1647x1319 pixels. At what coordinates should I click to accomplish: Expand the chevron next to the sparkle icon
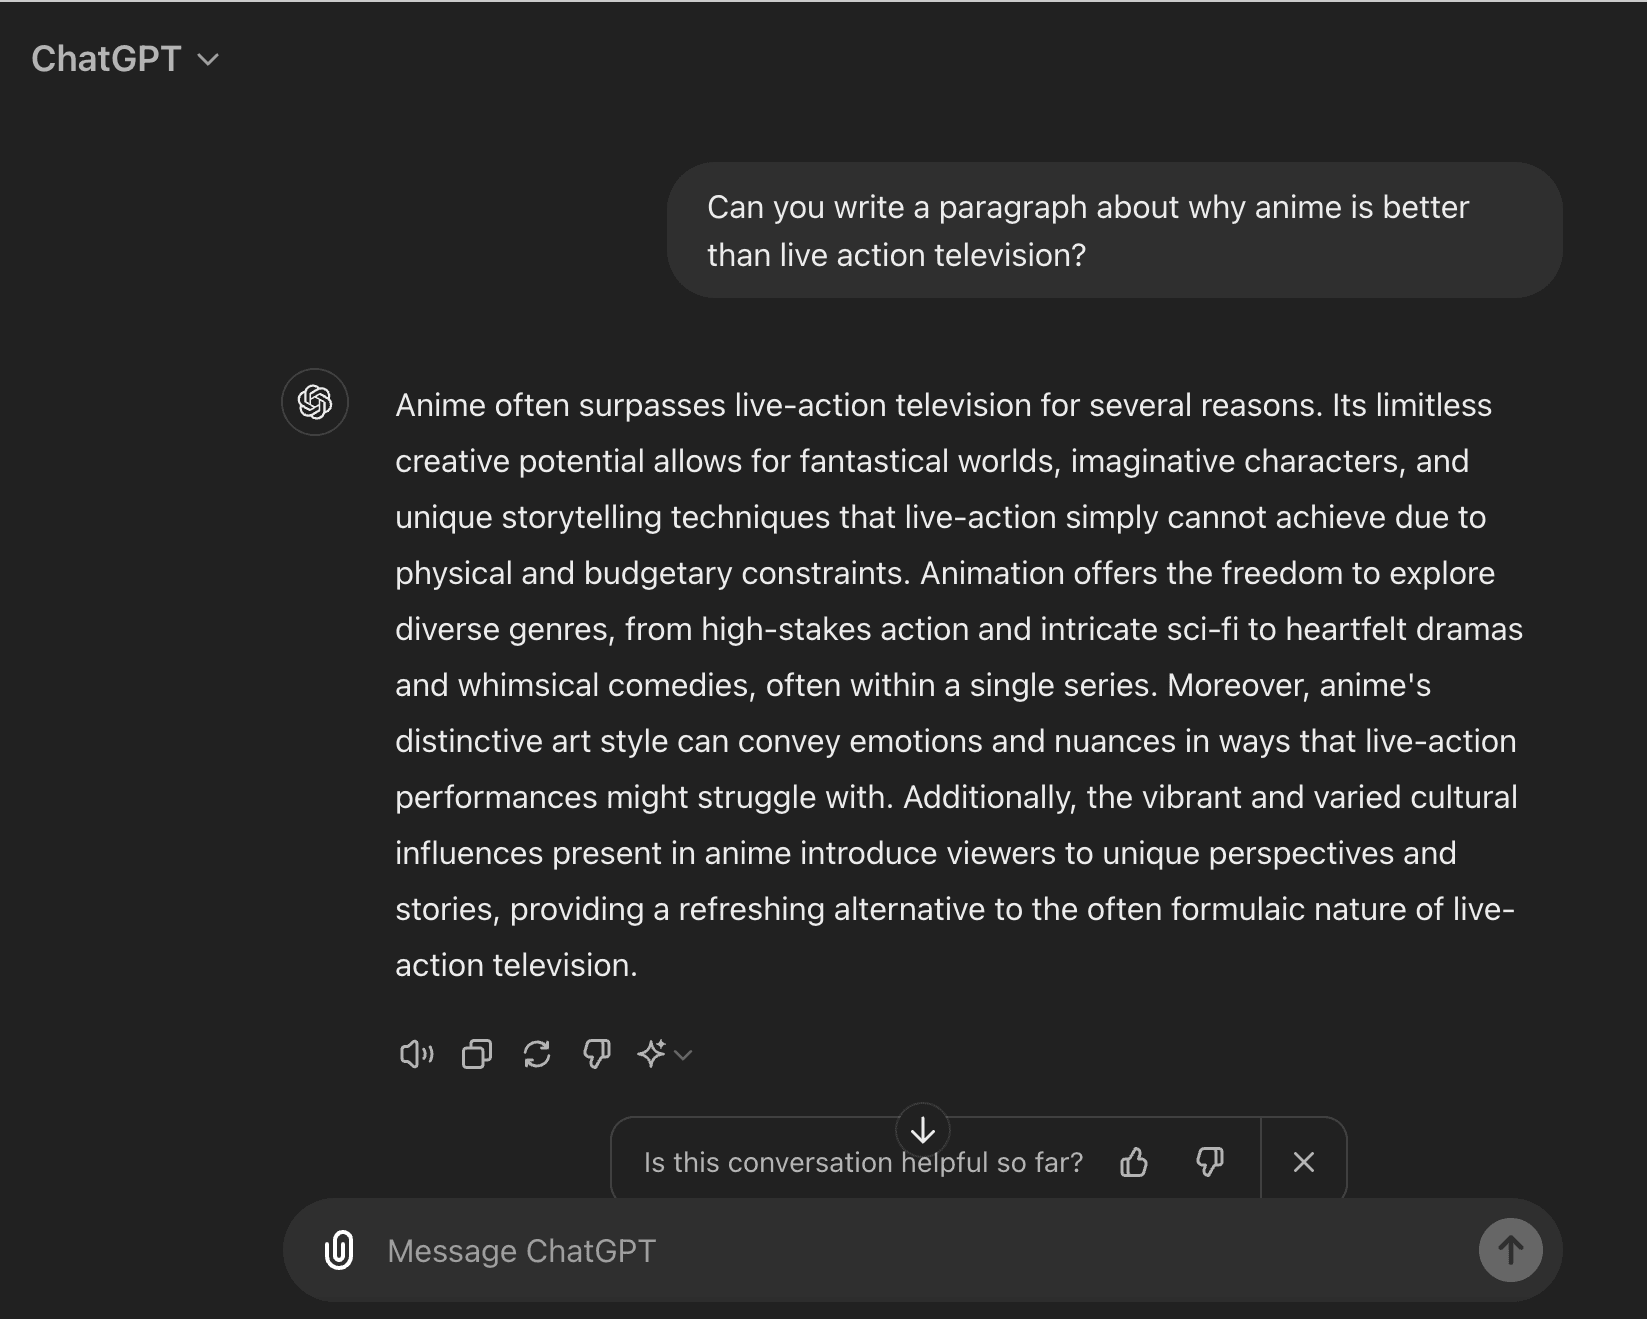click(x=684, y=1055)
